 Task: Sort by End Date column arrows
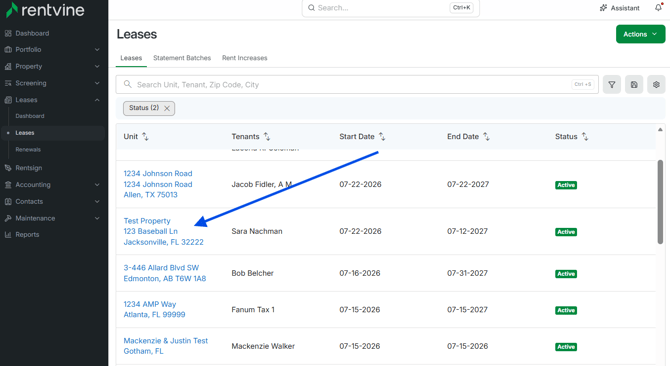point(486,136)
